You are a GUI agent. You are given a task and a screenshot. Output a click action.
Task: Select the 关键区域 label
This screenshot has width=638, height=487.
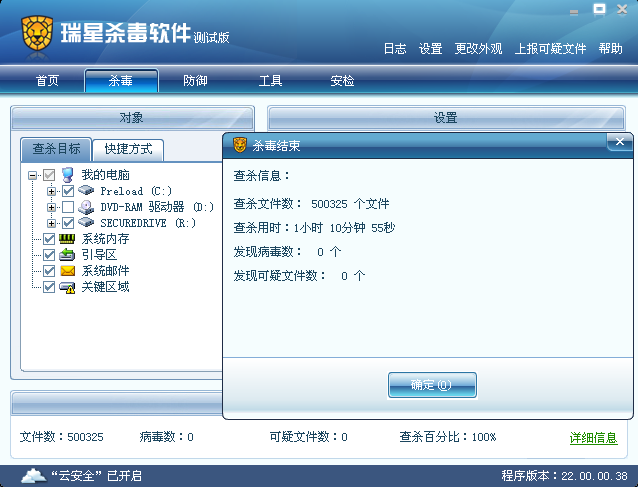(105, 287)
